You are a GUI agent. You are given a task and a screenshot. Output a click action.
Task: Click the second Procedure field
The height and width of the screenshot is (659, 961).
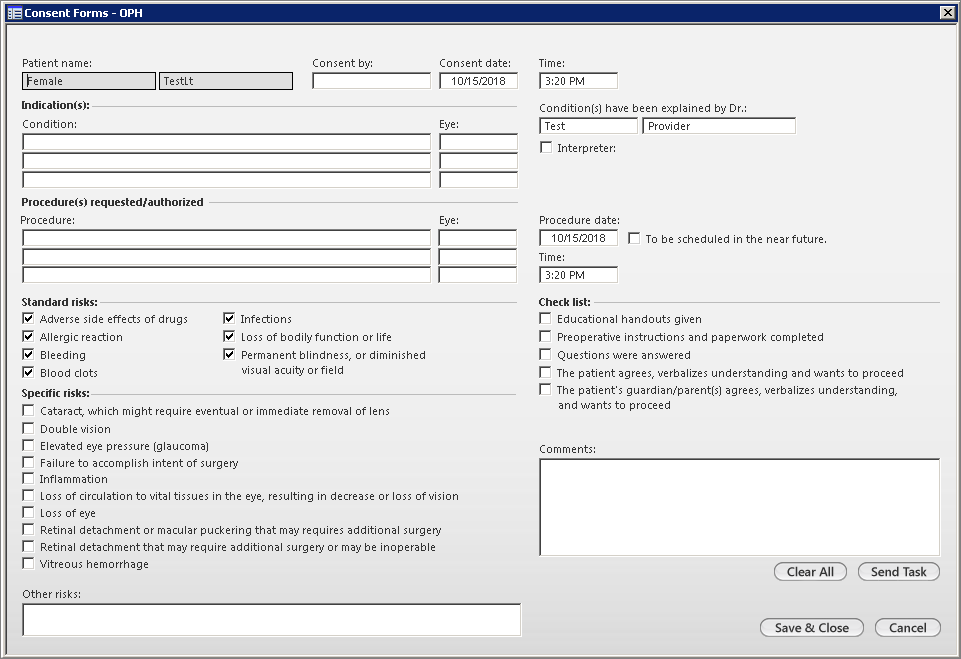pos(227,256)
